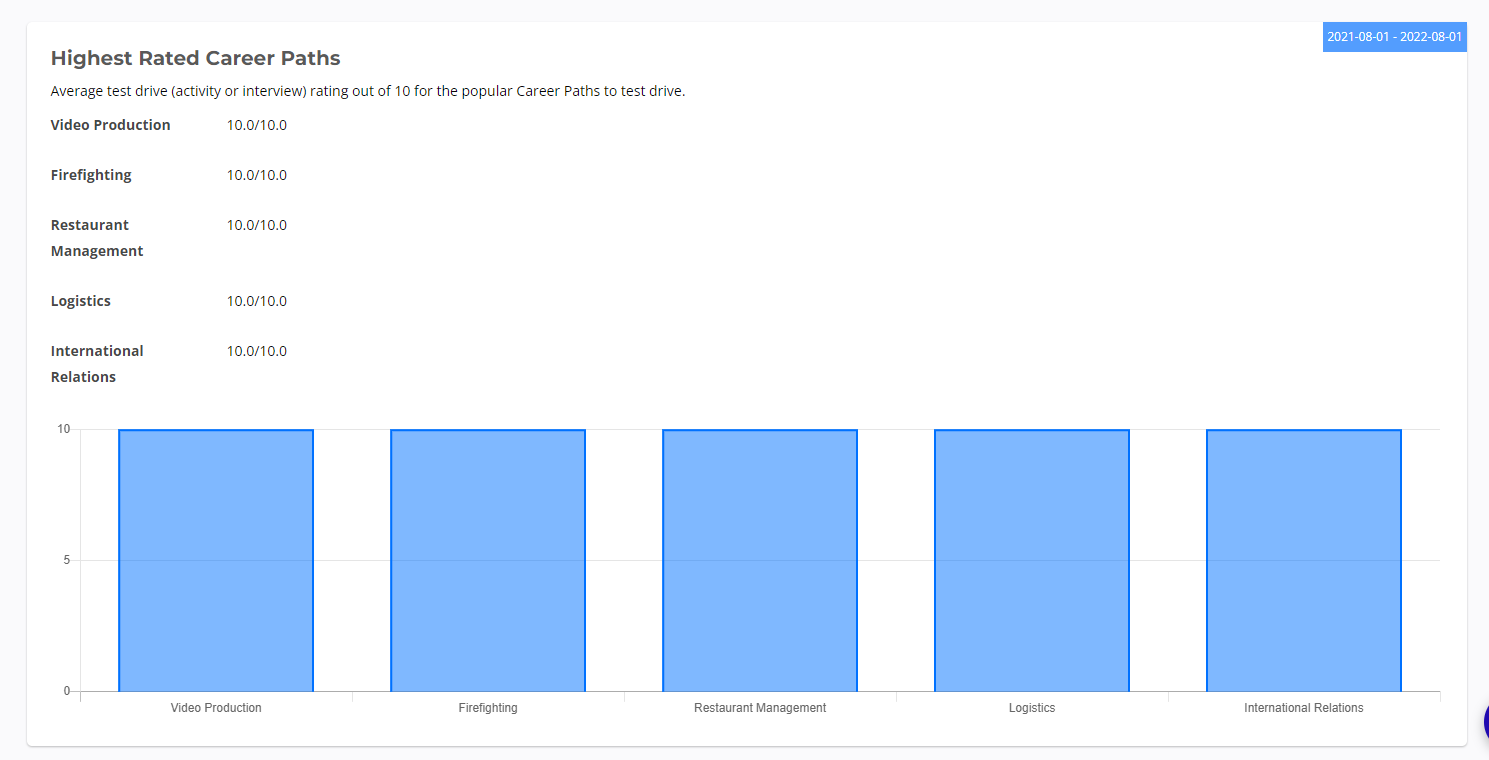Click Restaurant Management label in ratings list
Viewport: 1489px width, 760px height.
click(x=97, y=238)
